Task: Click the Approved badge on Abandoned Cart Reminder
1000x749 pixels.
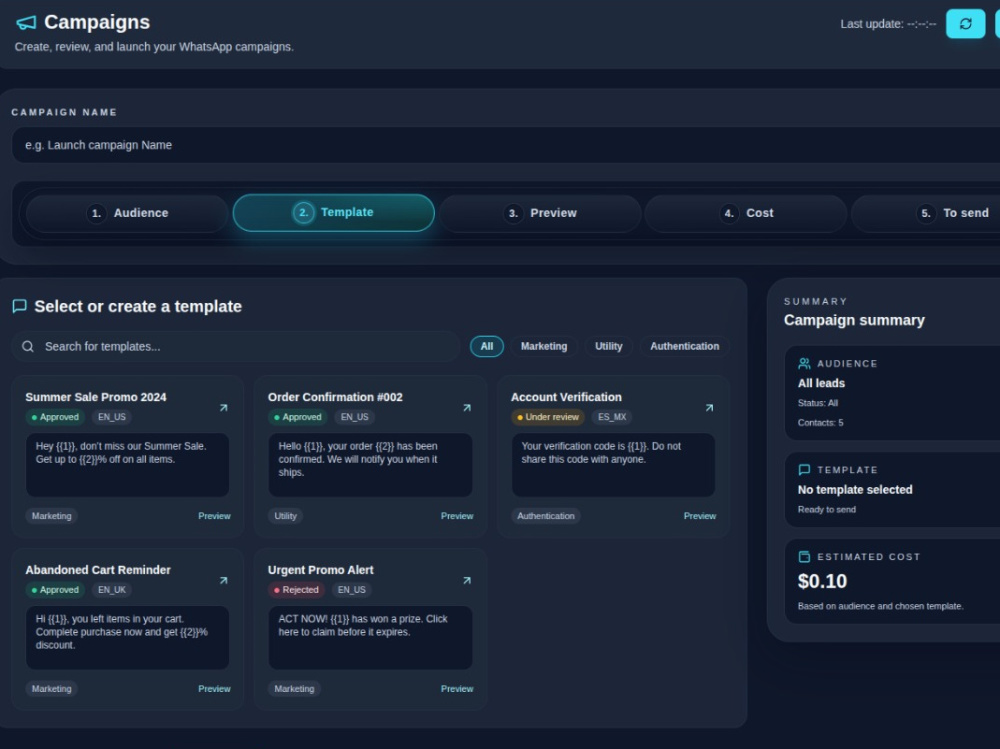Action: pyautogui.click(x=55, y=590)
